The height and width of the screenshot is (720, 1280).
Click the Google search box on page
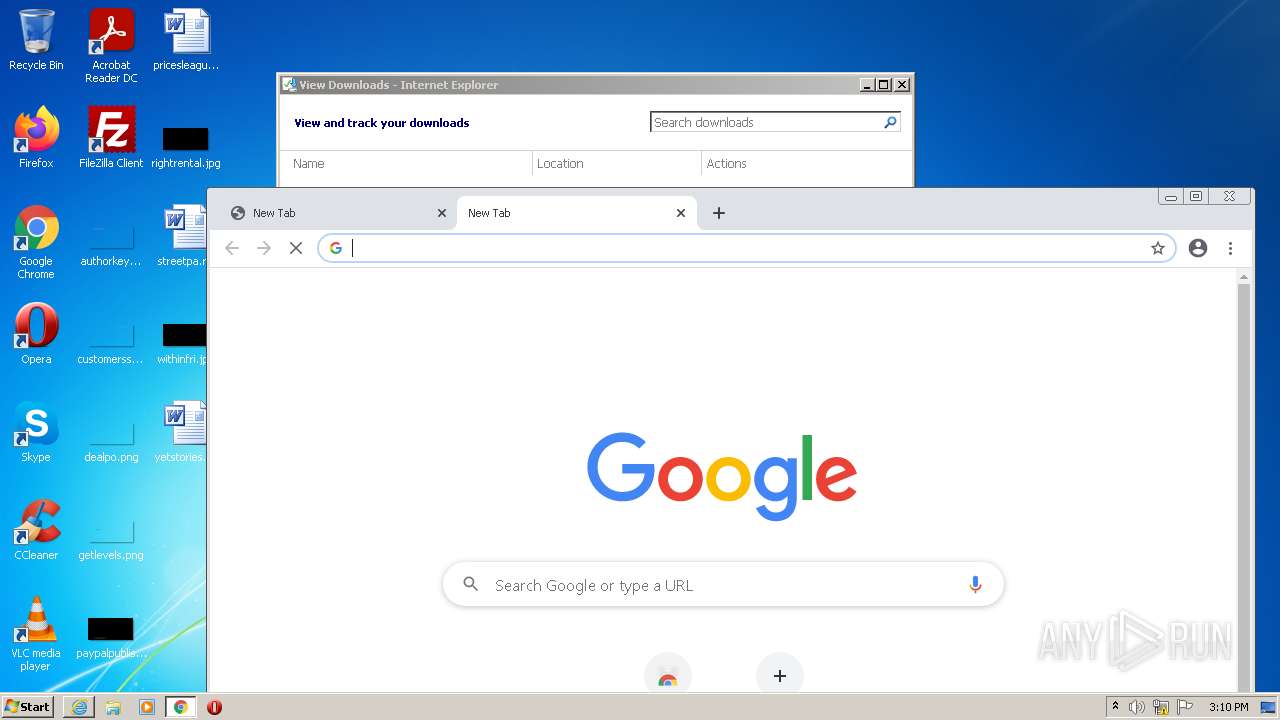(x=723, y=585)
